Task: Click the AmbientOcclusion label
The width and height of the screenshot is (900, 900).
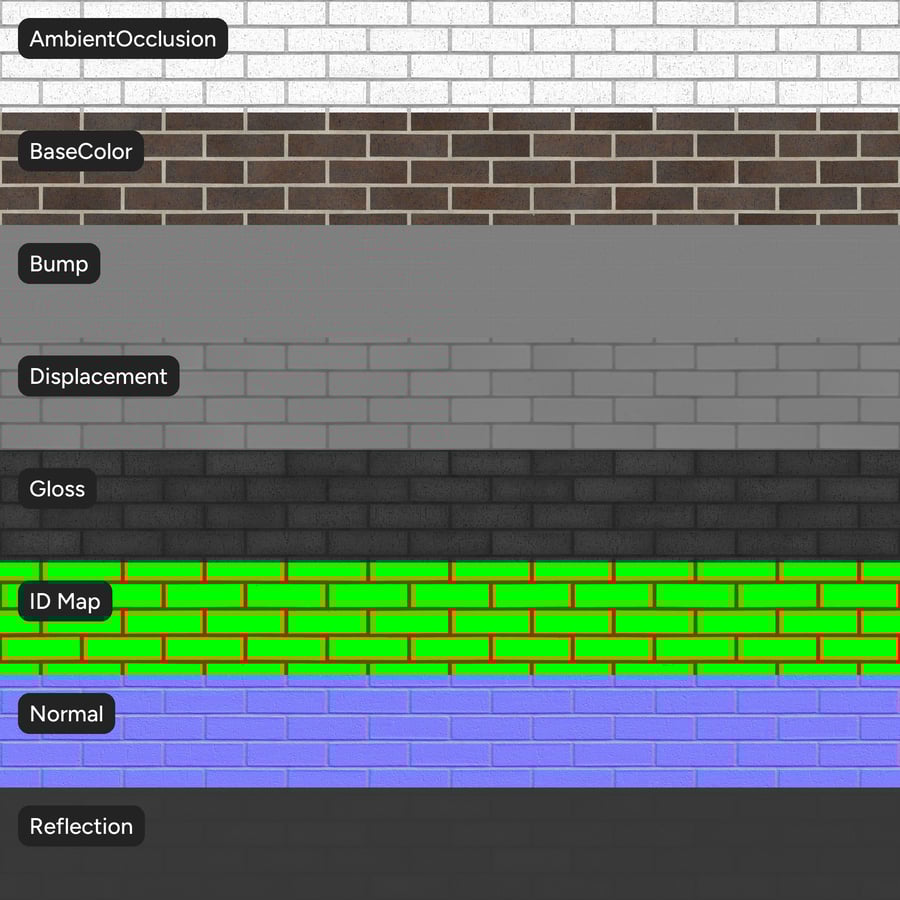Action: [x=123, y=38]
